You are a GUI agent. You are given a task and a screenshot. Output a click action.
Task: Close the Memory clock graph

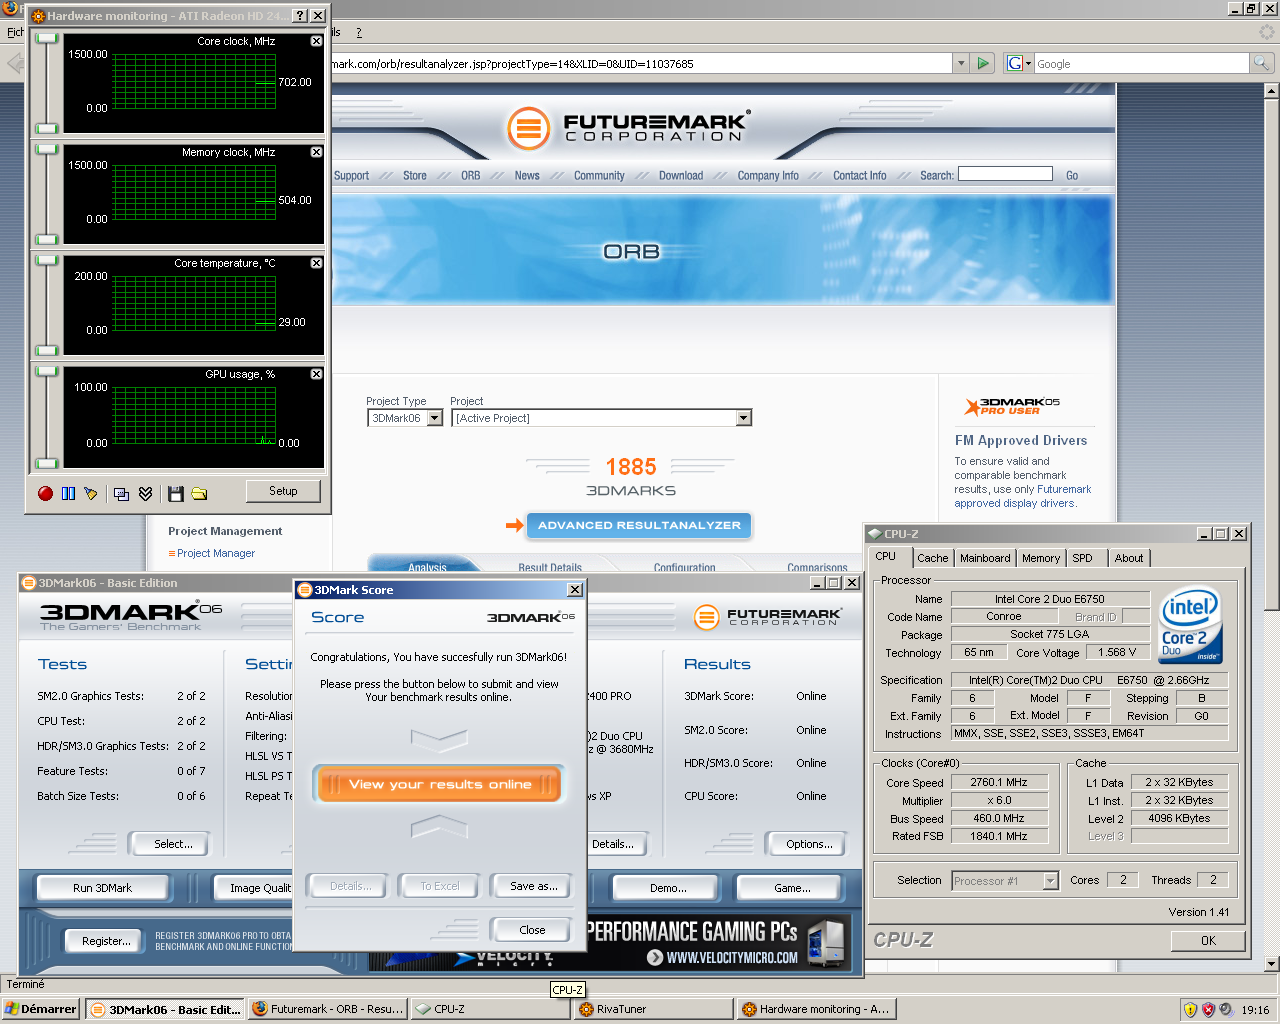(316, 152)
